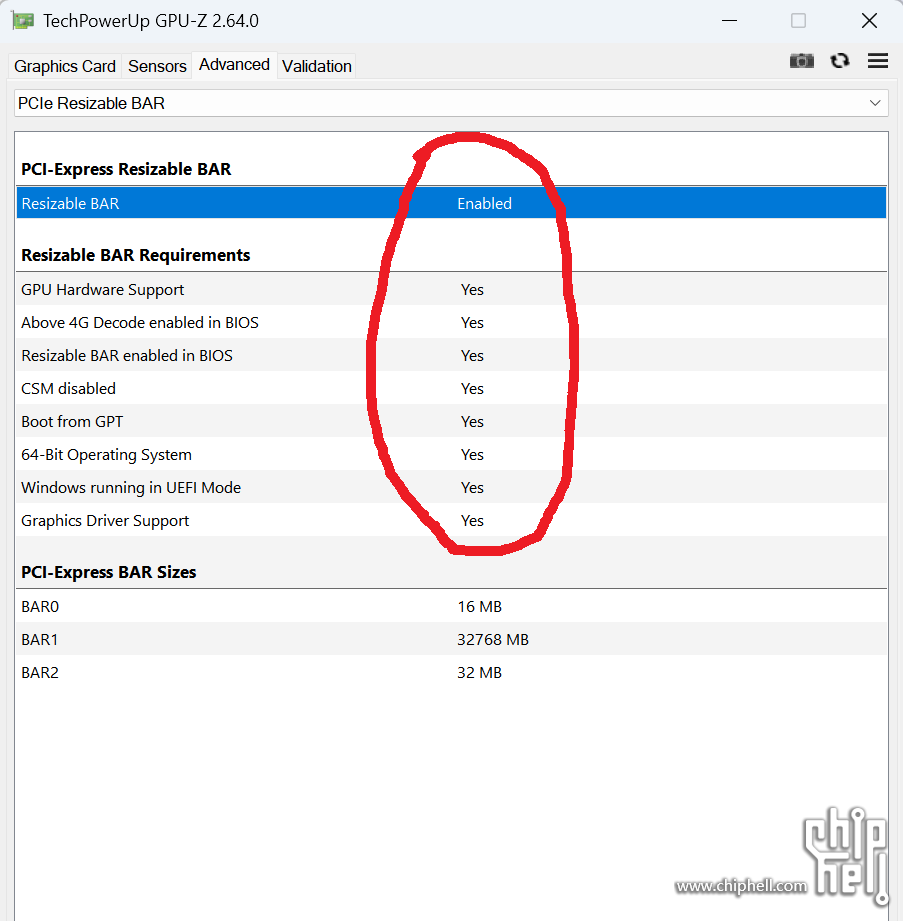
Task: Click the 32 MB value
Action: 479,673
